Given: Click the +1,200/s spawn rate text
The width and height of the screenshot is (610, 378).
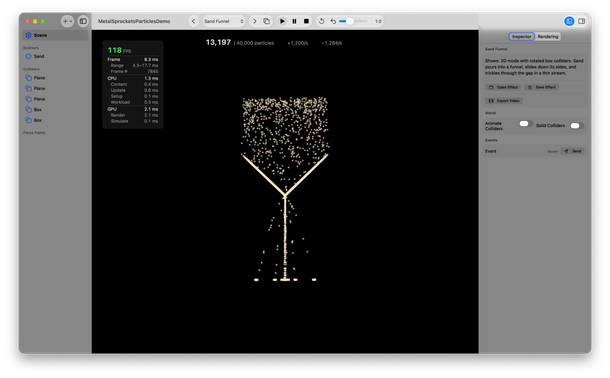Looking at the screenshot, I should [298, 43].
